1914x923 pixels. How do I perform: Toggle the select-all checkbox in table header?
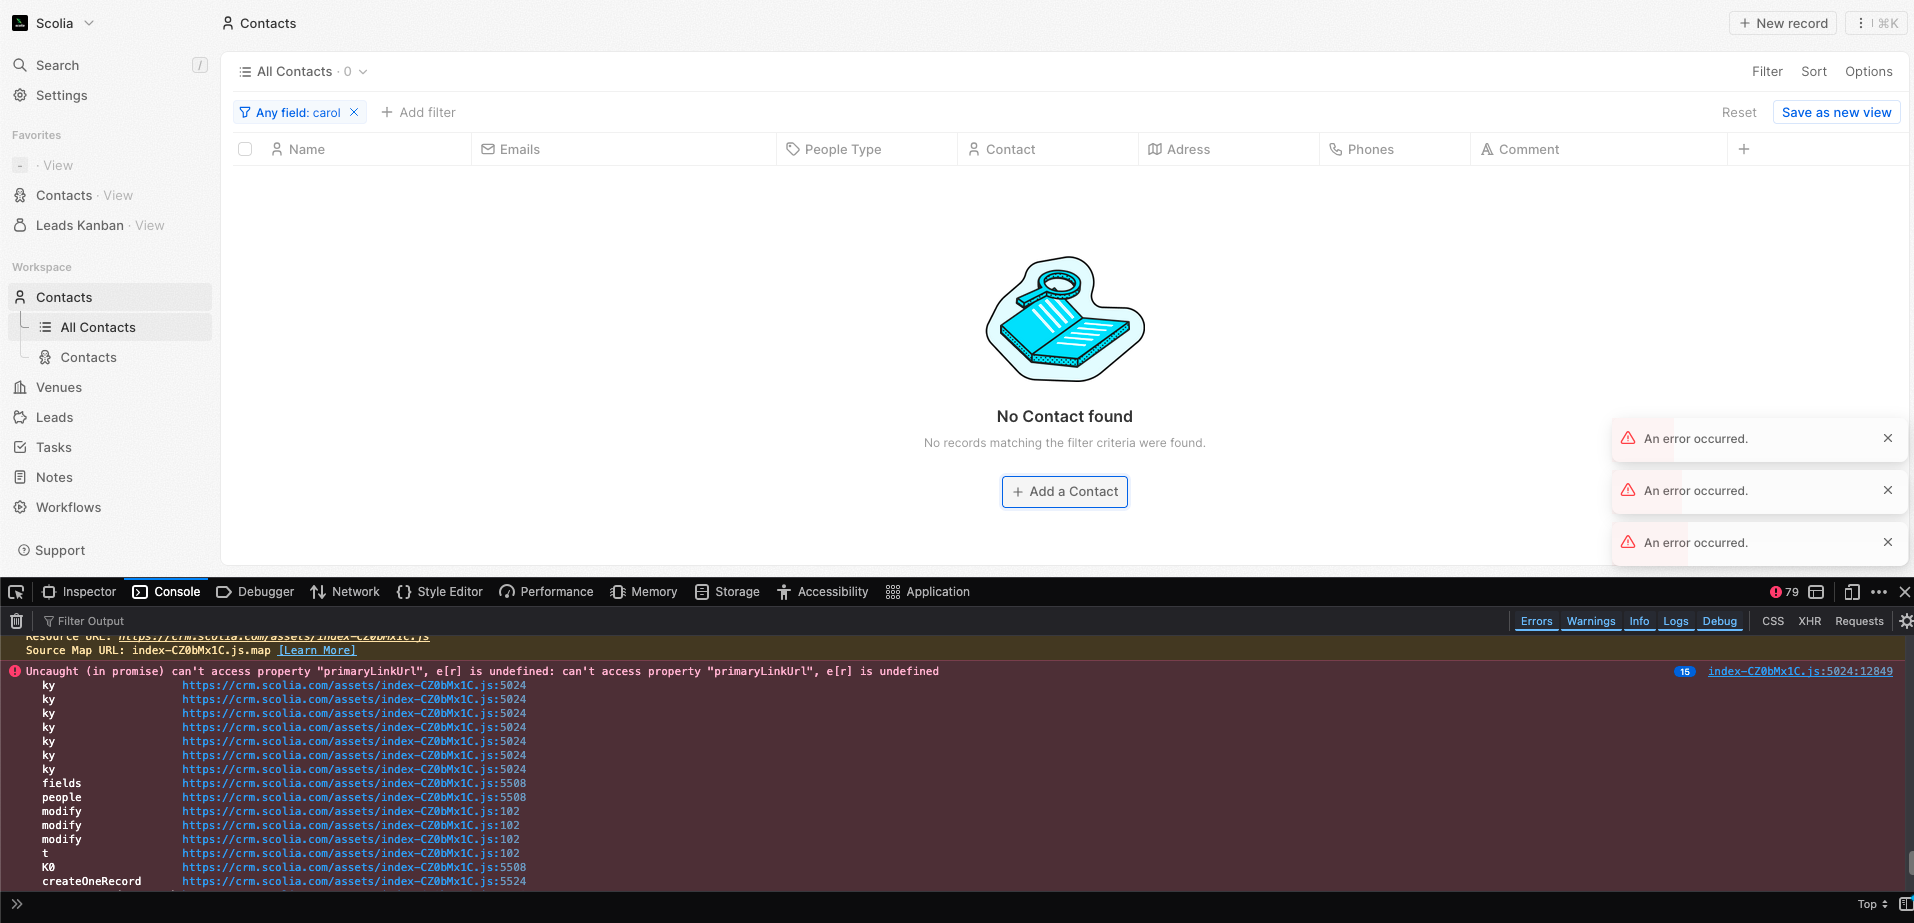245,149
